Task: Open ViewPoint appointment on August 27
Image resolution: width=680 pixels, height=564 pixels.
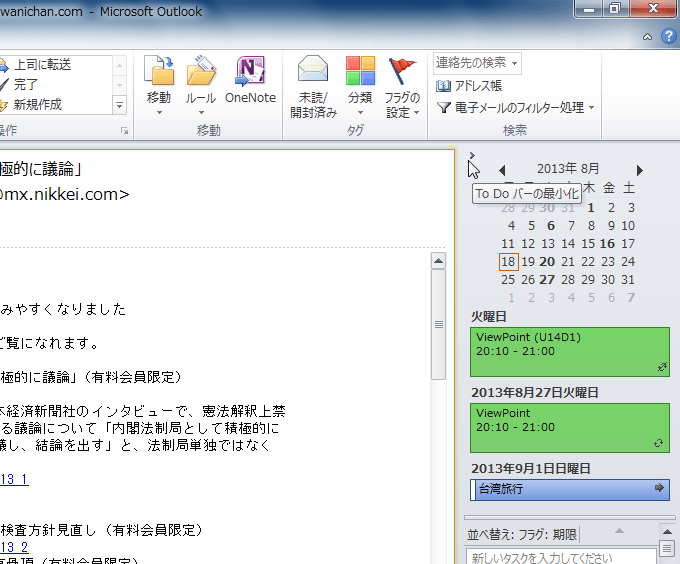Action: tap(570, 428)
